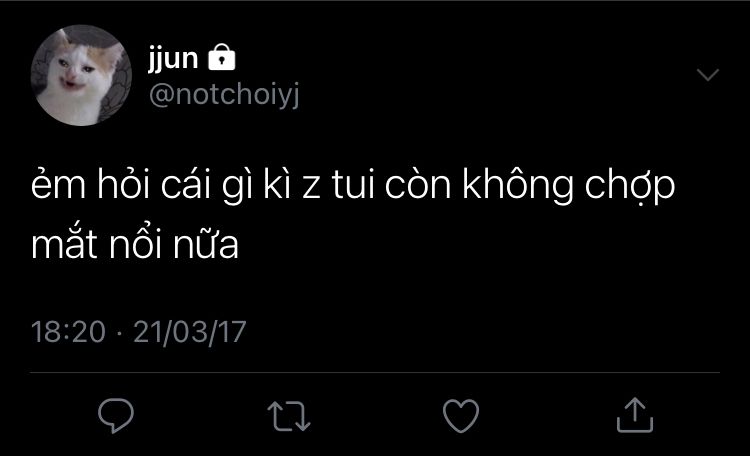
Task: Expand the tweet options chevron
Action: click(x=708, y=75)
